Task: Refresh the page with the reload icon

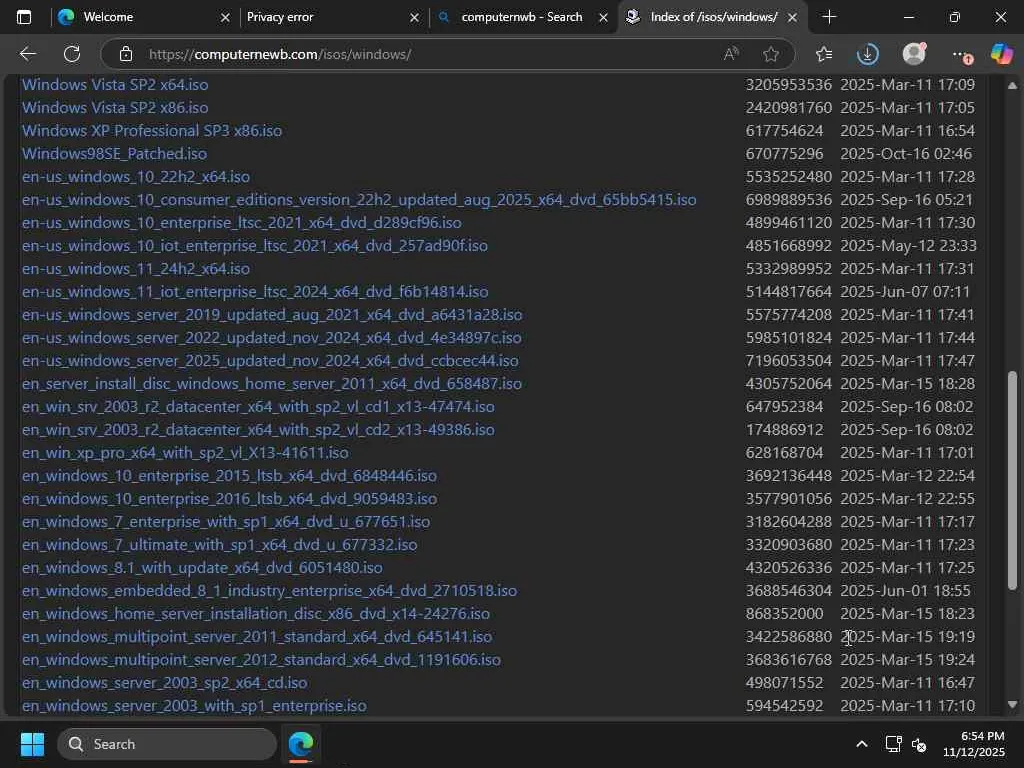Action: [x=72, y=54]
